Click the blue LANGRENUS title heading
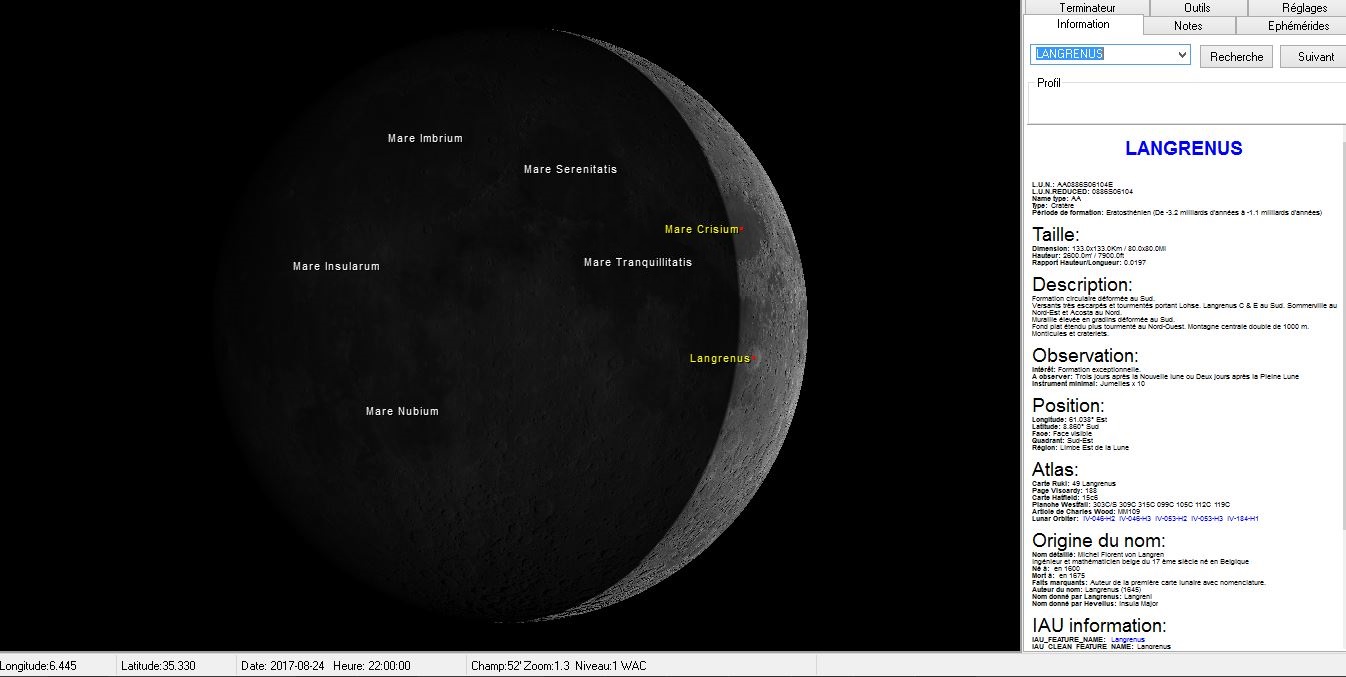1346x677 pixels. click(x=1183, y=149)
